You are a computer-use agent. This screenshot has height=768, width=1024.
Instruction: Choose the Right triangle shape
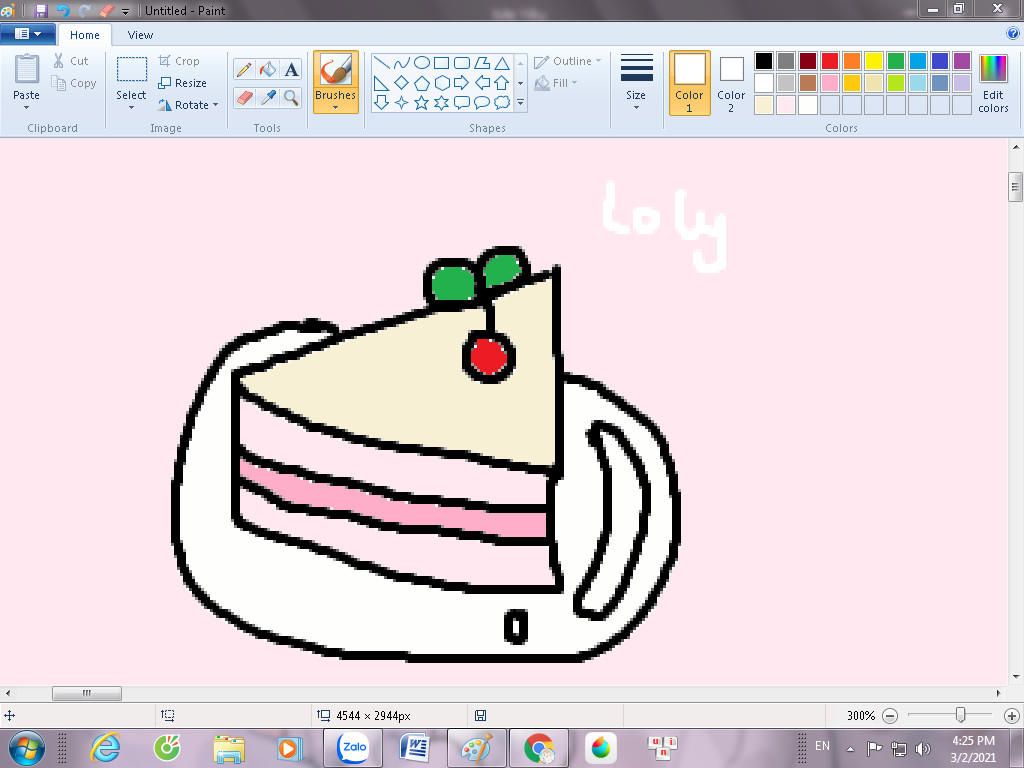[x=382, y=83]
